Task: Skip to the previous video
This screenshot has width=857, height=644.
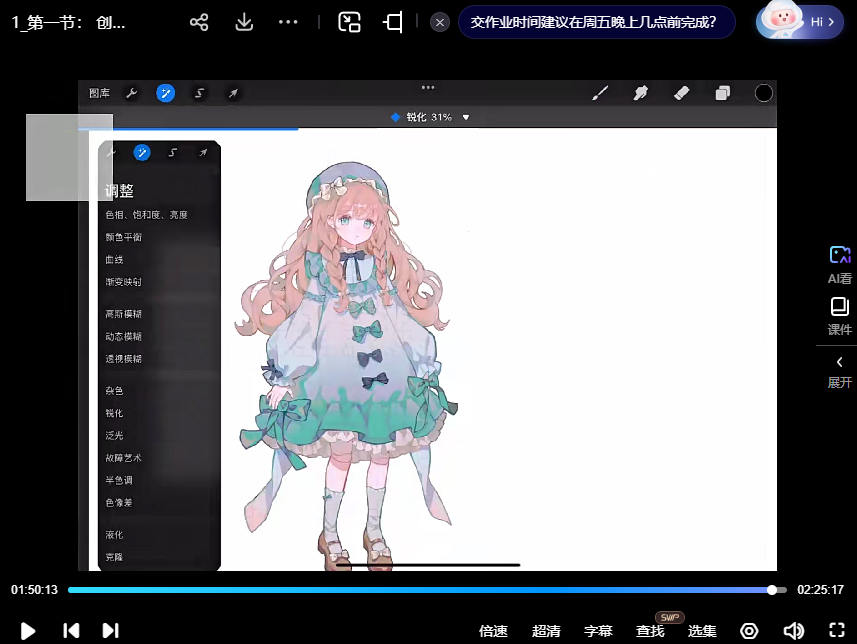Action: point(71,630)
